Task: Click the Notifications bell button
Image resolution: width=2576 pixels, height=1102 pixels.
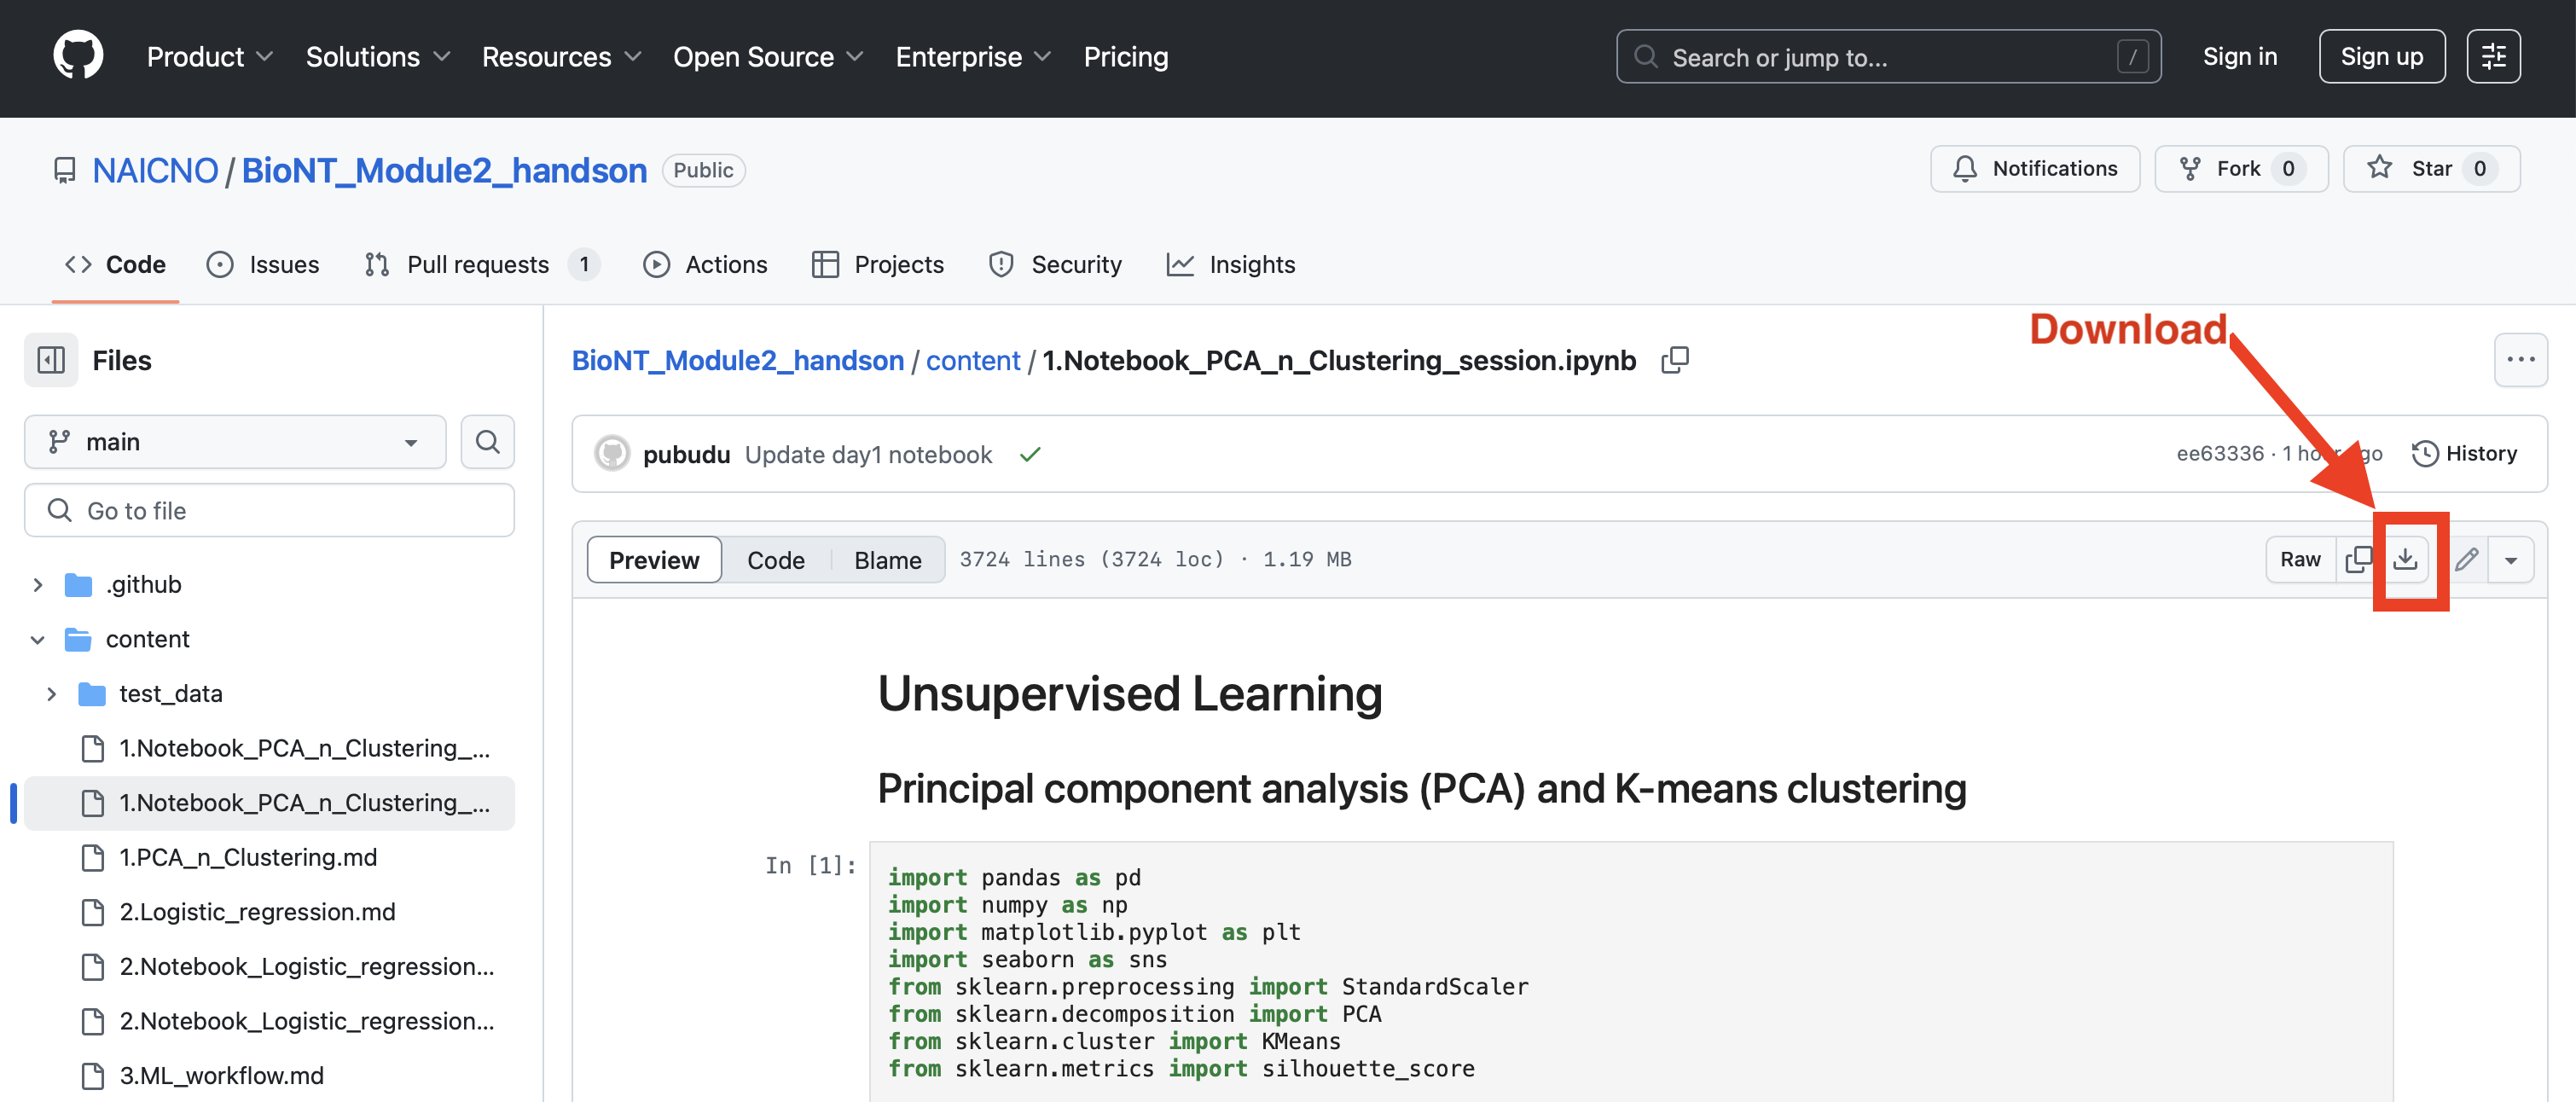Action: 2034,168
